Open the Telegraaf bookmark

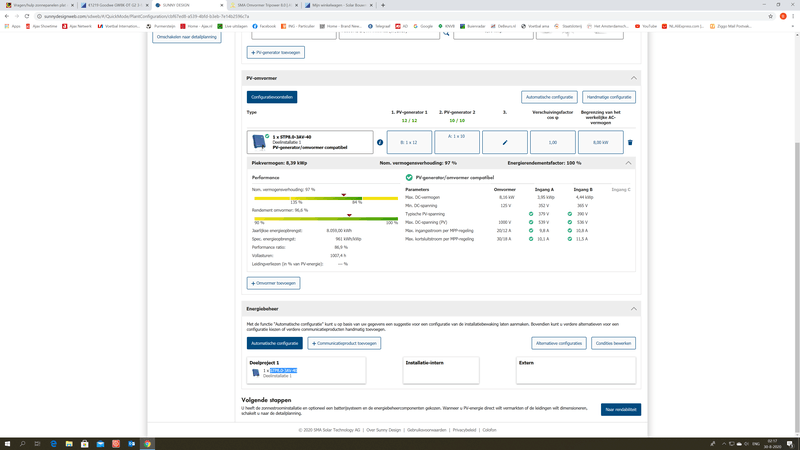click(x=379, y=26)
